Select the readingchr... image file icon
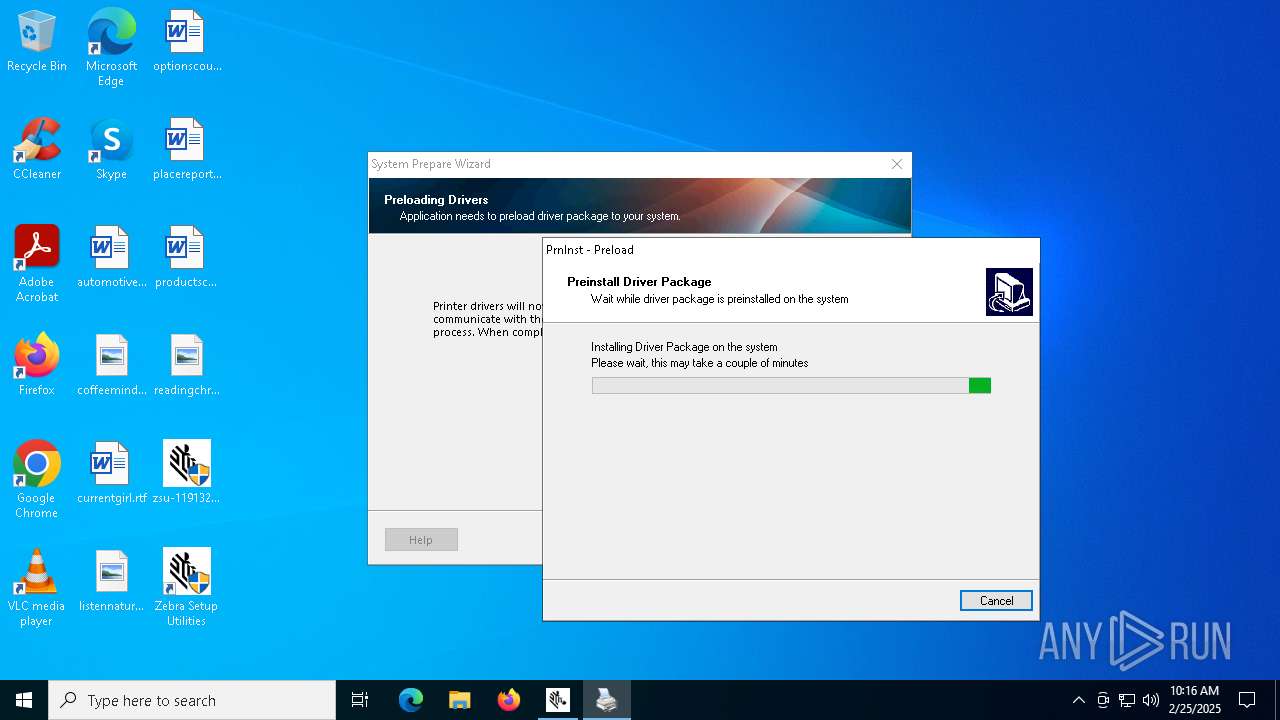The width and height of the screenshot is (1280, 720). coord(187,366)
